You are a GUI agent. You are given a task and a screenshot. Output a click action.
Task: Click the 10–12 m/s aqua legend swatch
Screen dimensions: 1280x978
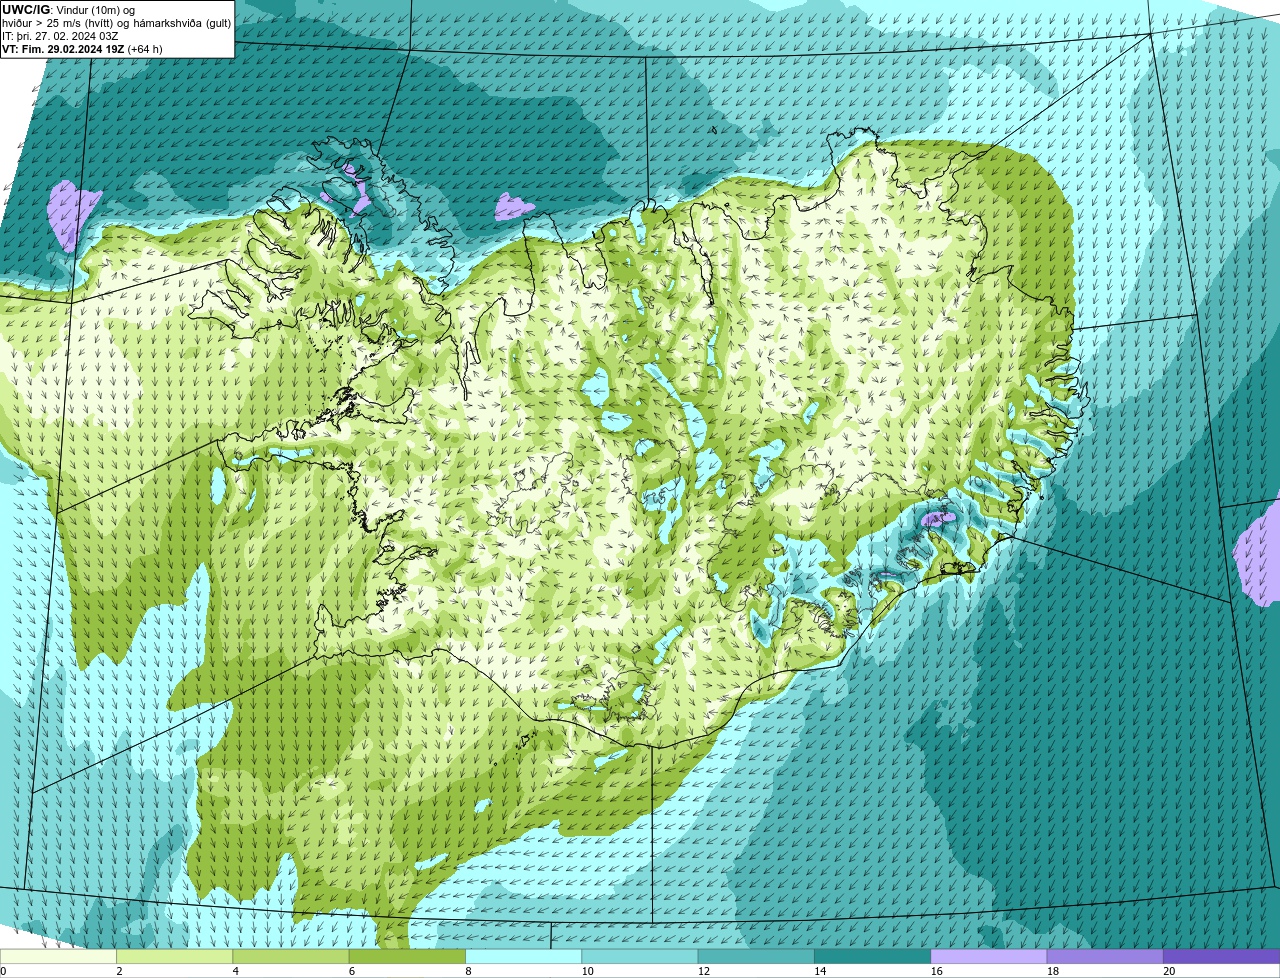640,956
